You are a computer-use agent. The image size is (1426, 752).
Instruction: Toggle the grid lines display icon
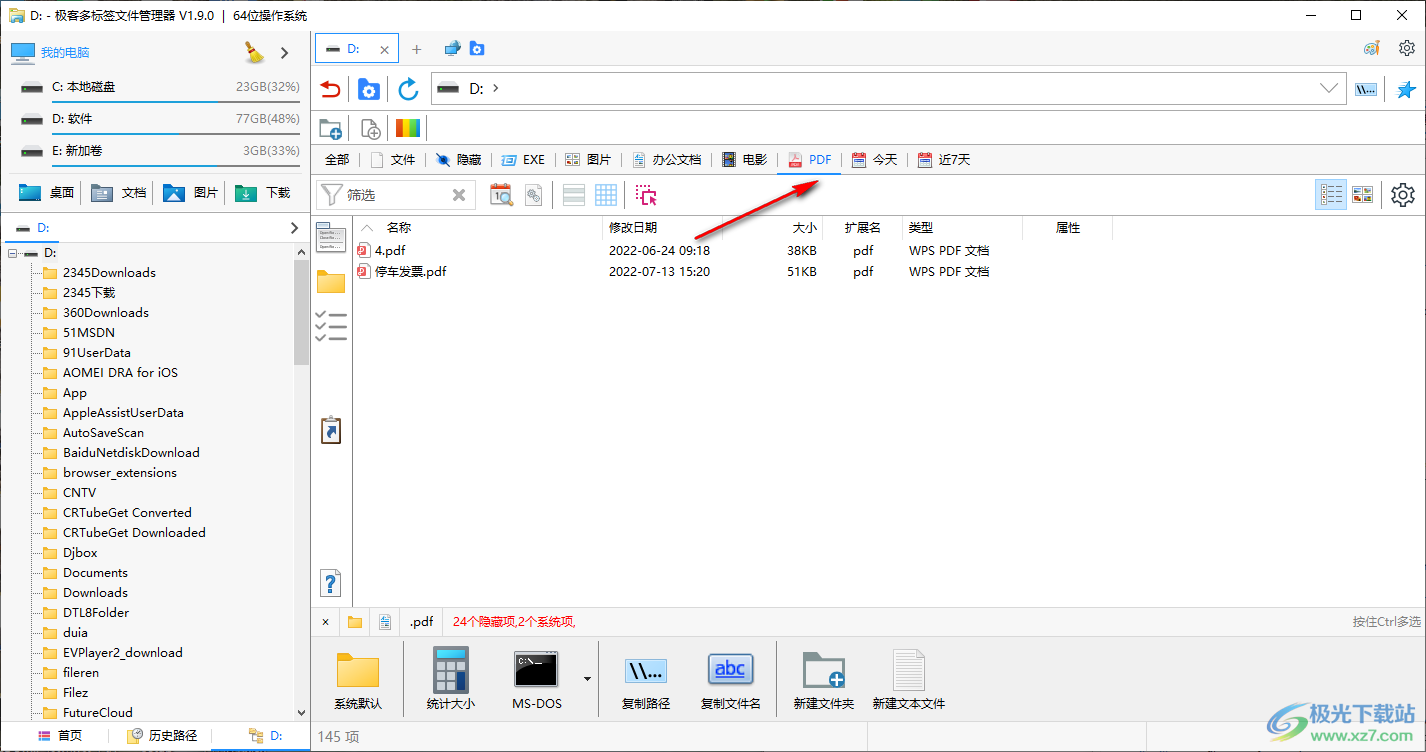coord(606,195)
